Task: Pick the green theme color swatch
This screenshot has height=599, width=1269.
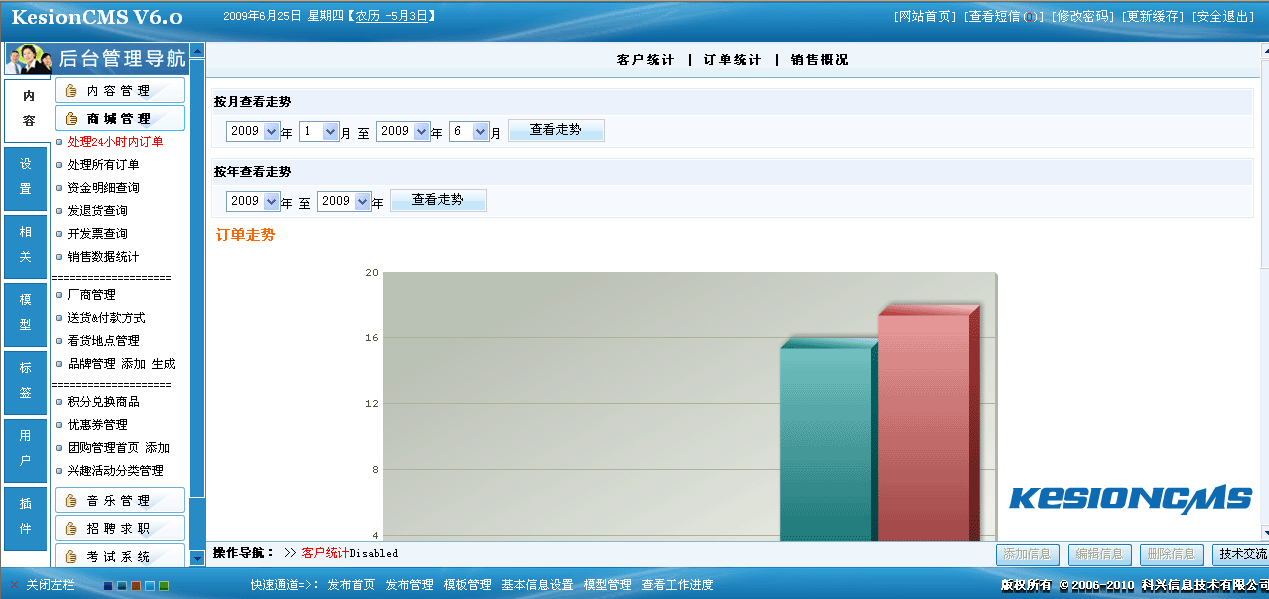Action: point(164,586)
